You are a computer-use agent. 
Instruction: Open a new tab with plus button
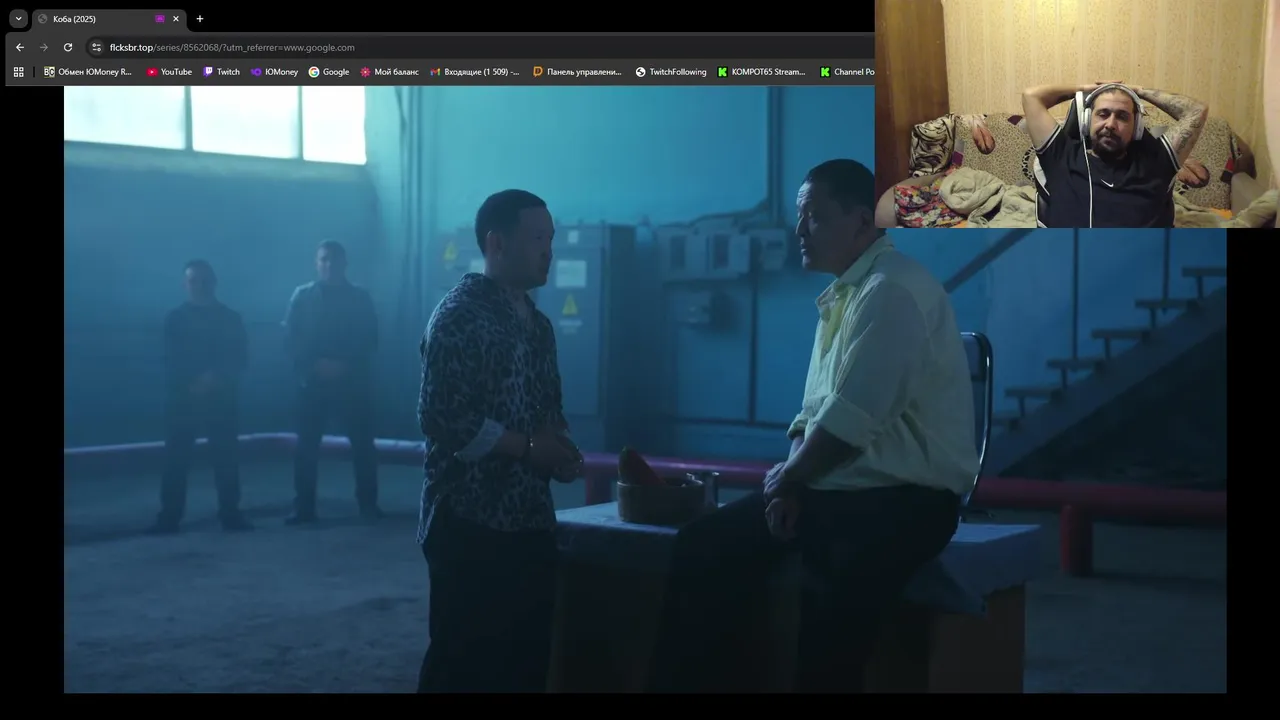(199, 18)
